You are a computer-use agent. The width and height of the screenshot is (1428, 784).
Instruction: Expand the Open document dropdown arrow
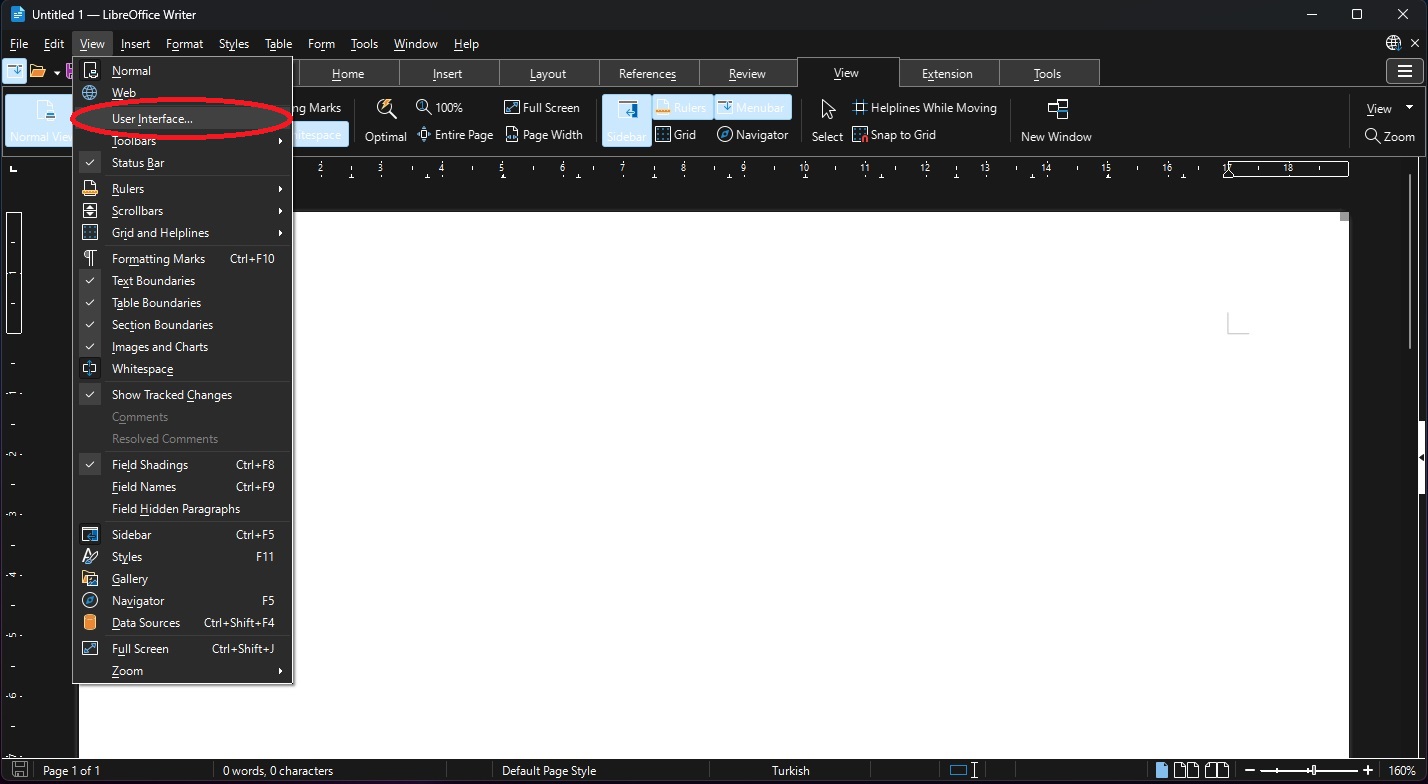pos(57,71)
